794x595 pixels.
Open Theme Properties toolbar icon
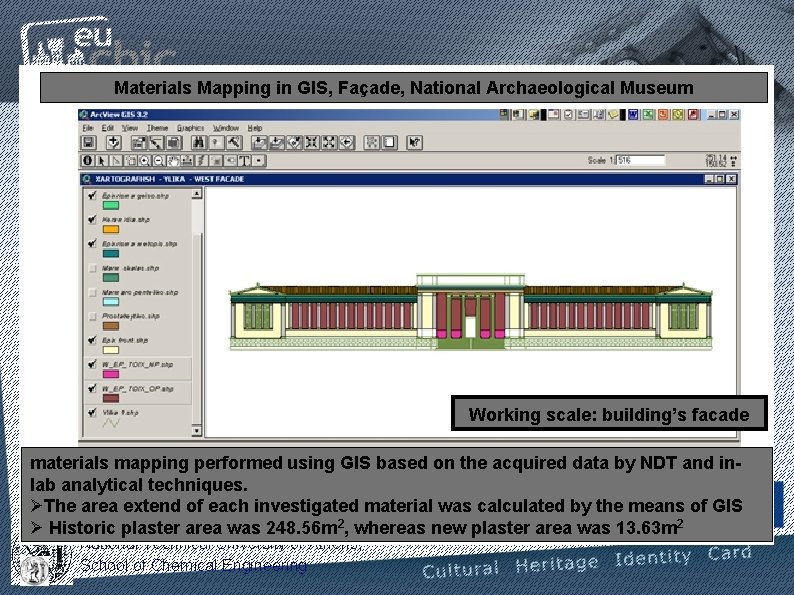pyautogui.click(x=138, y=143)
